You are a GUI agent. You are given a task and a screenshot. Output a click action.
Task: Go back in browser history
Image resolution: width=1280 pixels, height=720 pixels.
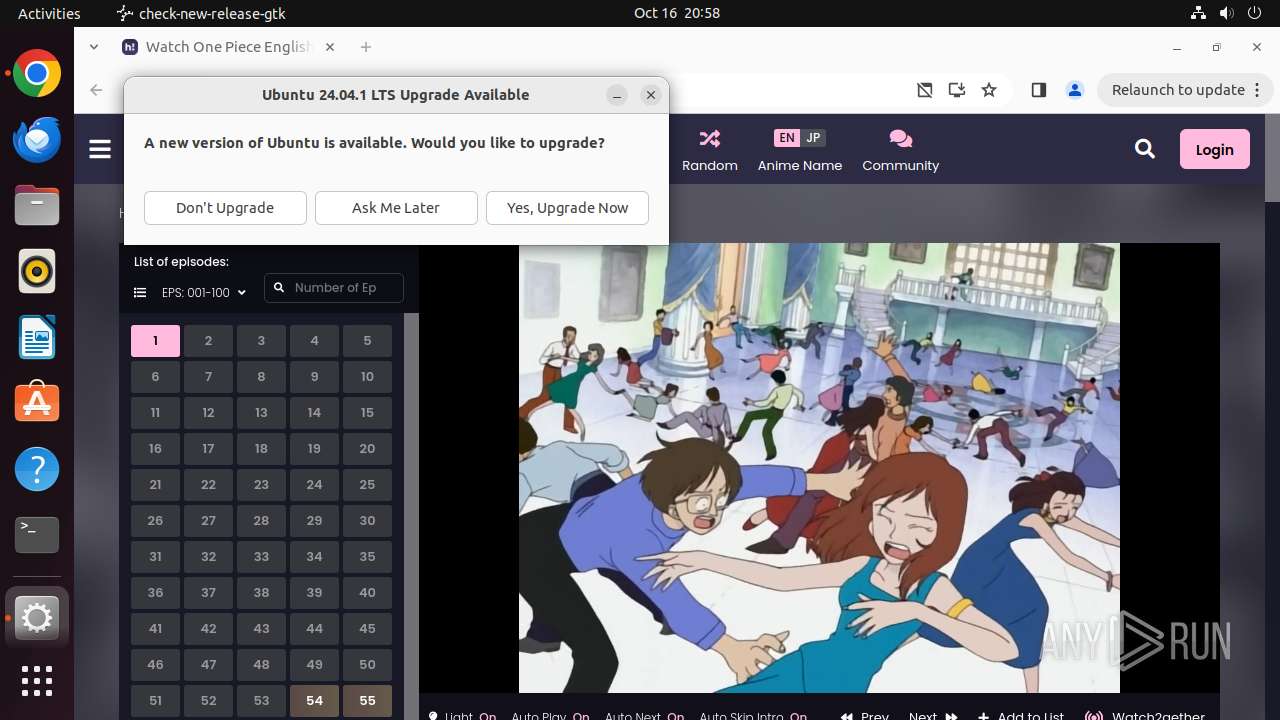click(96, 90)
